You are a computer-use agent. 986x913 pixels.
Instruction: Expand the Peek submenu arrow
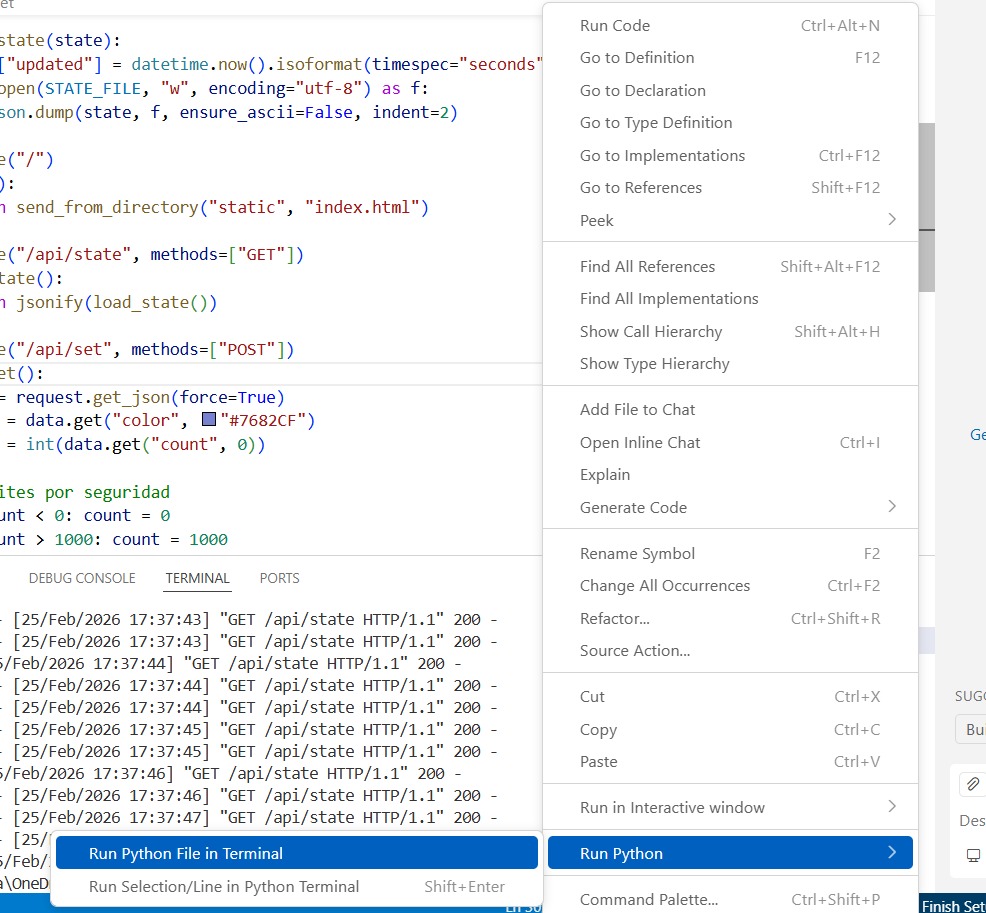(x=892, y=220)
